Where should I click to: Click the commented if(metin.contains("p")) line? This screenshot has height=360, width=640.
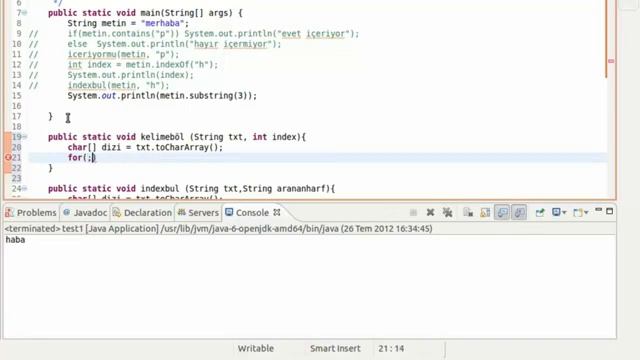213,33
